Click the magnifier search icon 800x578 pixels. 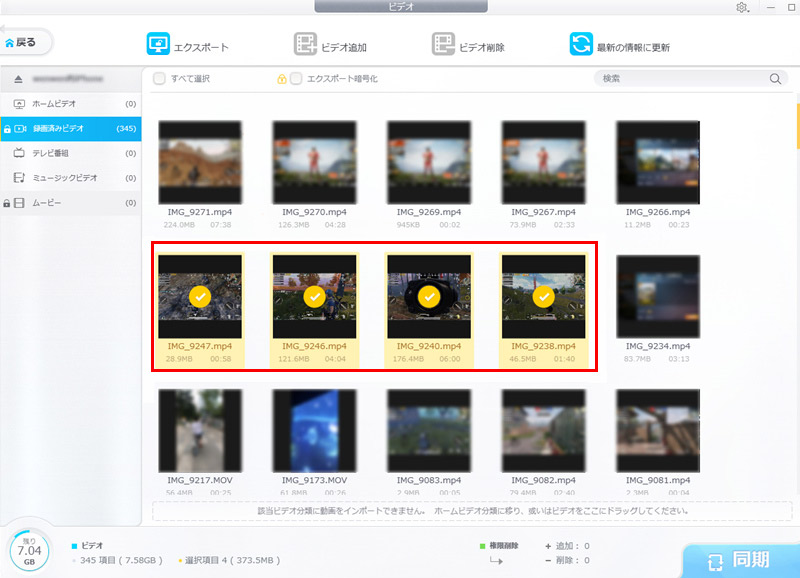click(775, 79)
